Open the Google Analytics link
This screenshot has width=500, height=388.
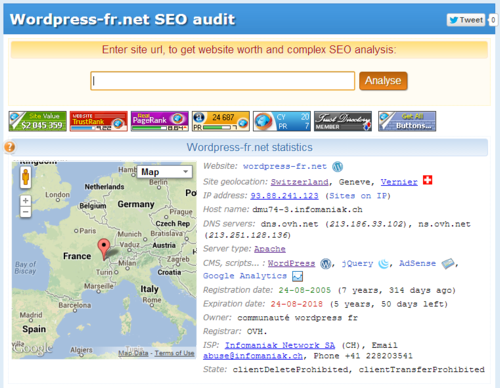click(245, 276)
